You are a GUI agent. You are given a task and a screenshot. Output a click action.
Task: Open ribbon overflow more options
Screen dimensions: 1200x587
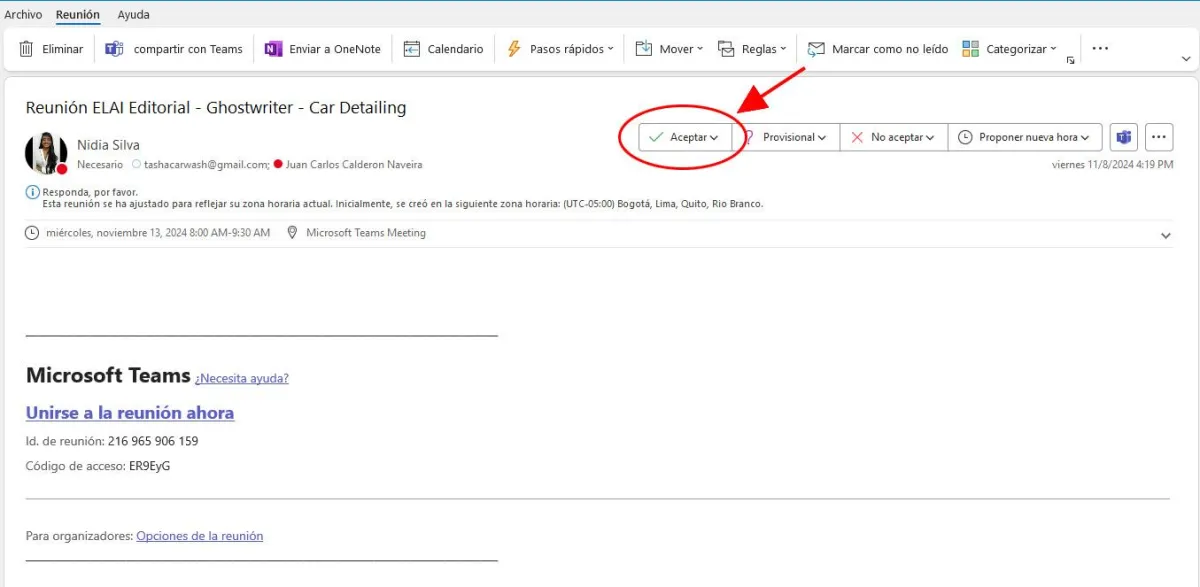1100,48
